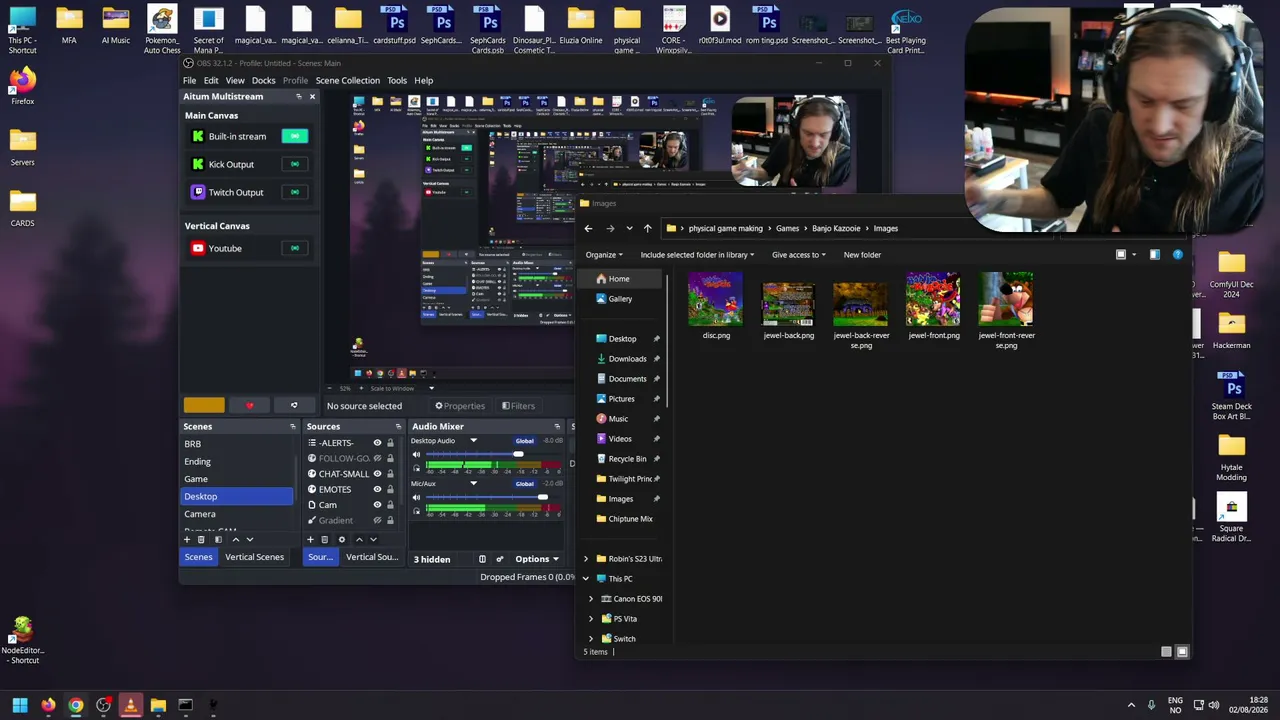The height and width of the screenshot is (720, 1280).
Task: Open the Desktop Audio dropdown arrow
Action: click(473, 441)
